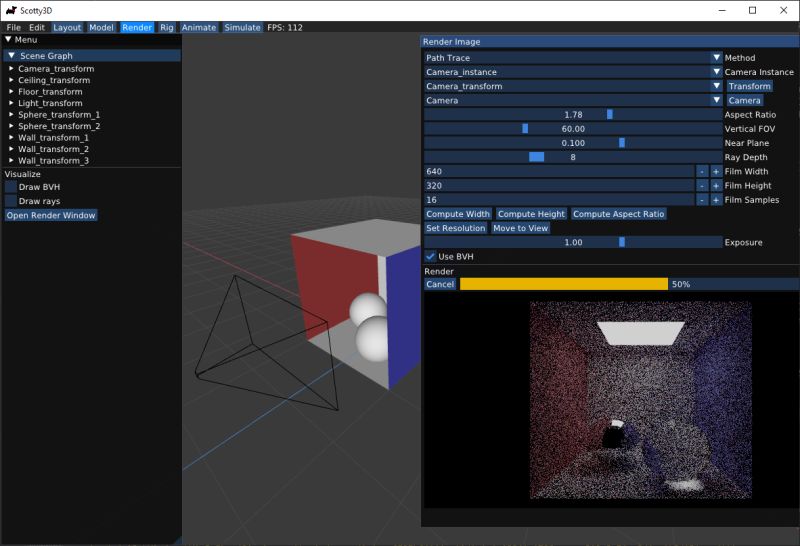Click the Film Width input field
The width and height of the screenshot is (800, 546).
559,171
